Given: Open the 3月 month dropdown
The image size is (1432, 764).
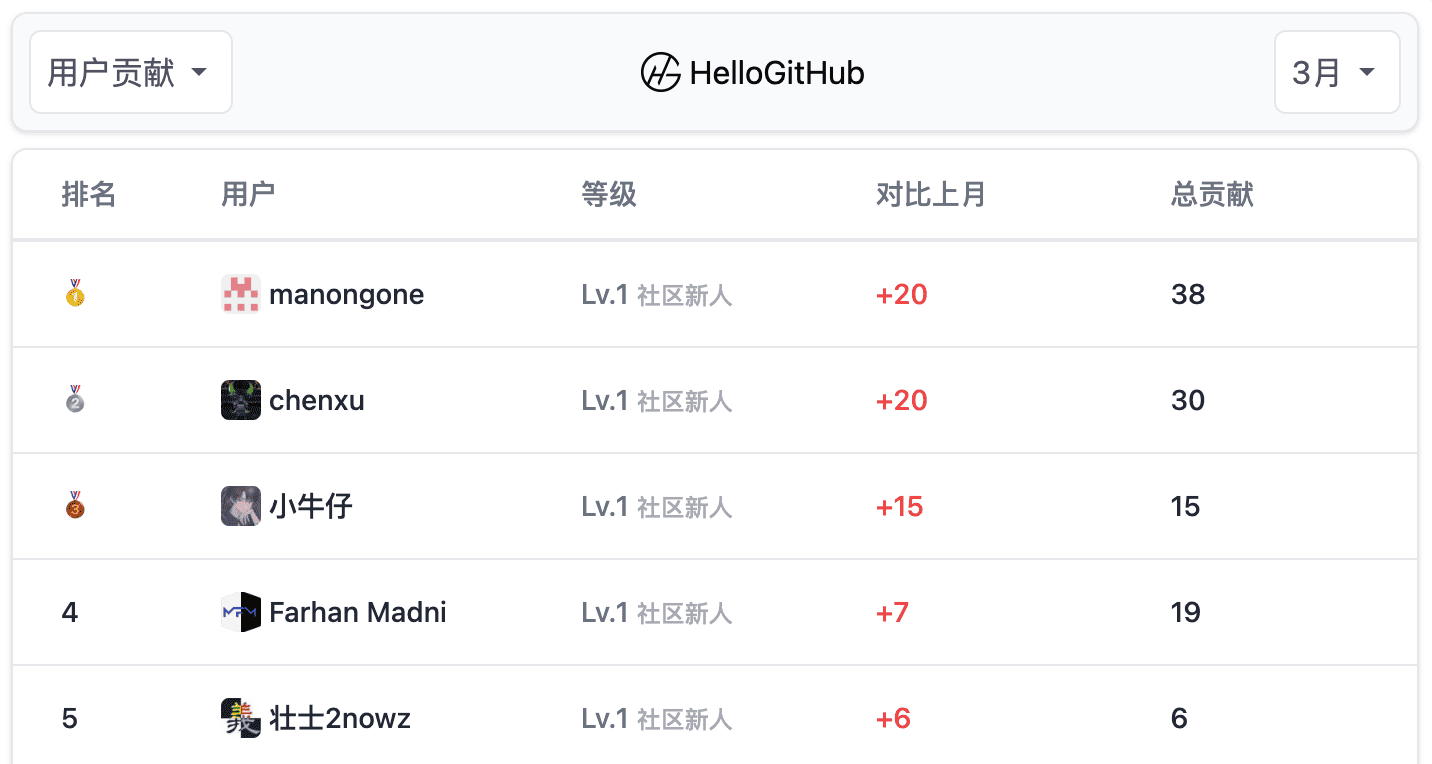Looking at the screenshot, I should (x=1336, y=72).
